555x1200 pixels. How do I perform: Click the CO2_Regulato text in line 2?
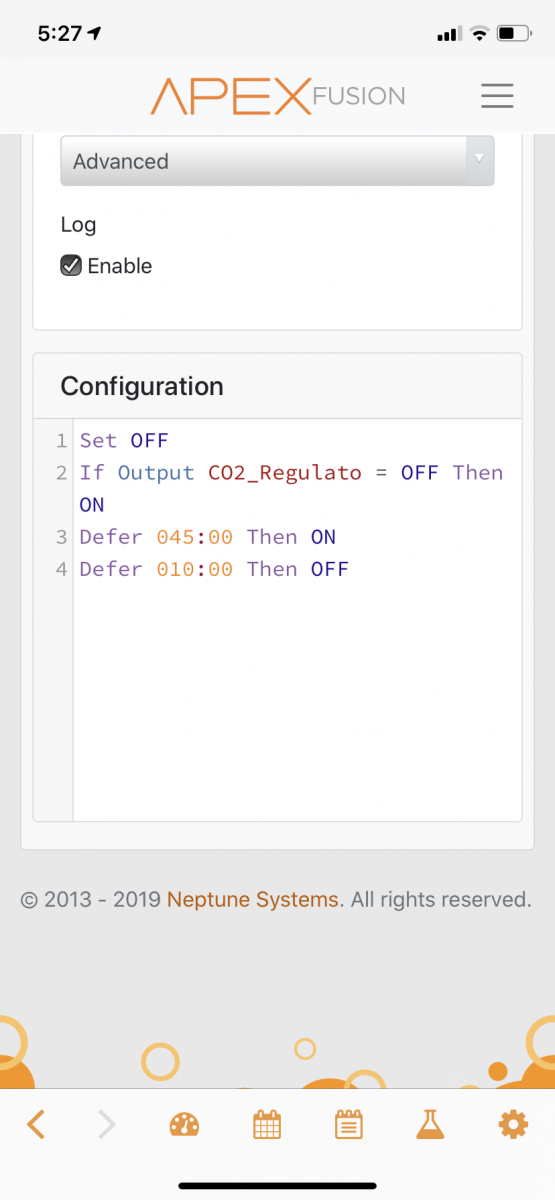(x=285, y=473)
